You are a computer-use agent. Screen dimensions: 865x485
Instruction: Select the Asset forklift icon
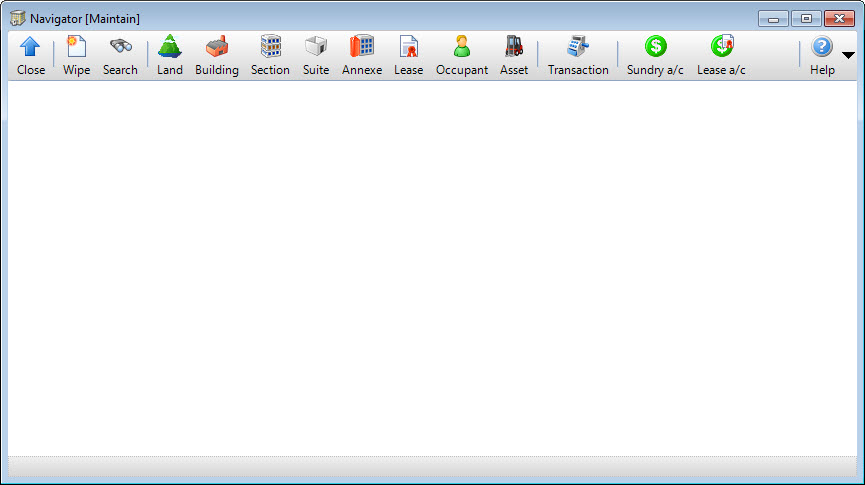point(514,47)
